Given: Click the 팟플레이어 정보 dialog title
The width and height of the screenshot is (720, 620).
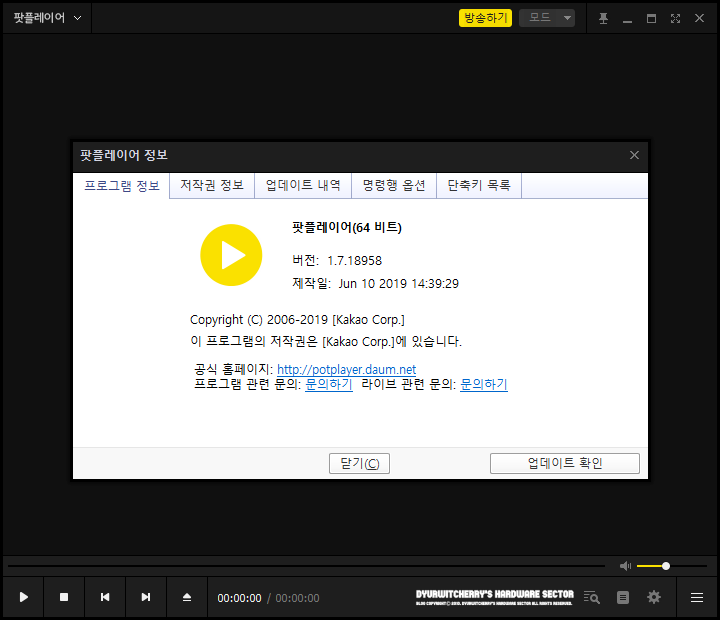Looking at the screenshot, I should point(124,155).
